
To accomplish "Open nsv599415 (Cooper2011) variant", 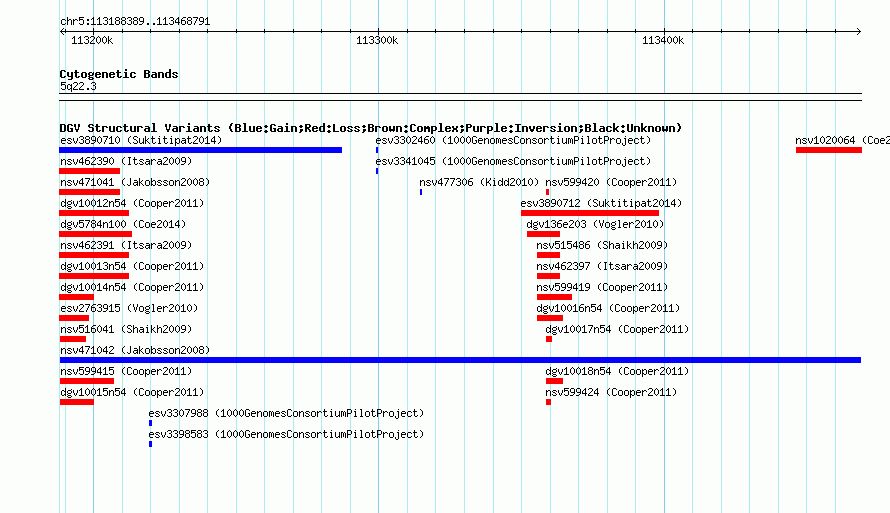I will (126, 371).
